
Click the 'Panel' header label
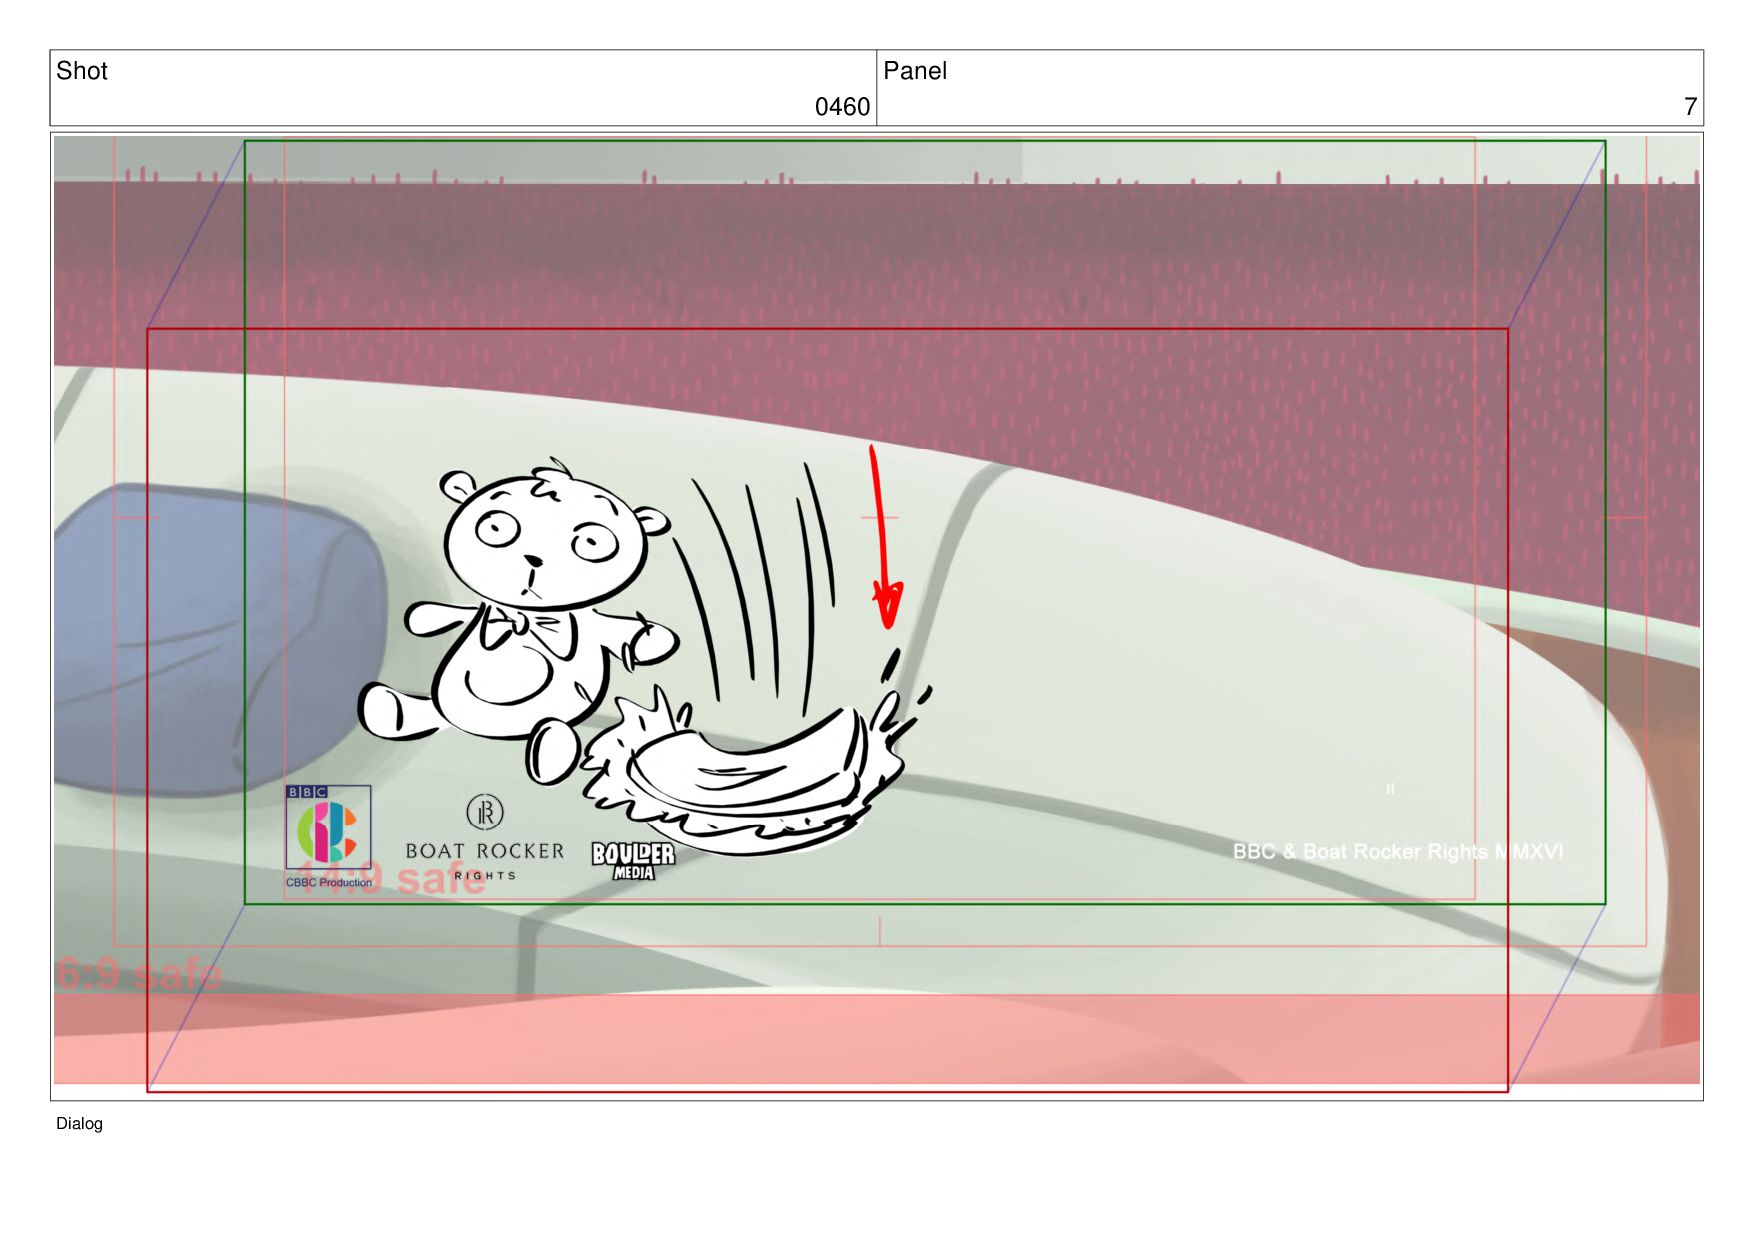coord(915,71)
